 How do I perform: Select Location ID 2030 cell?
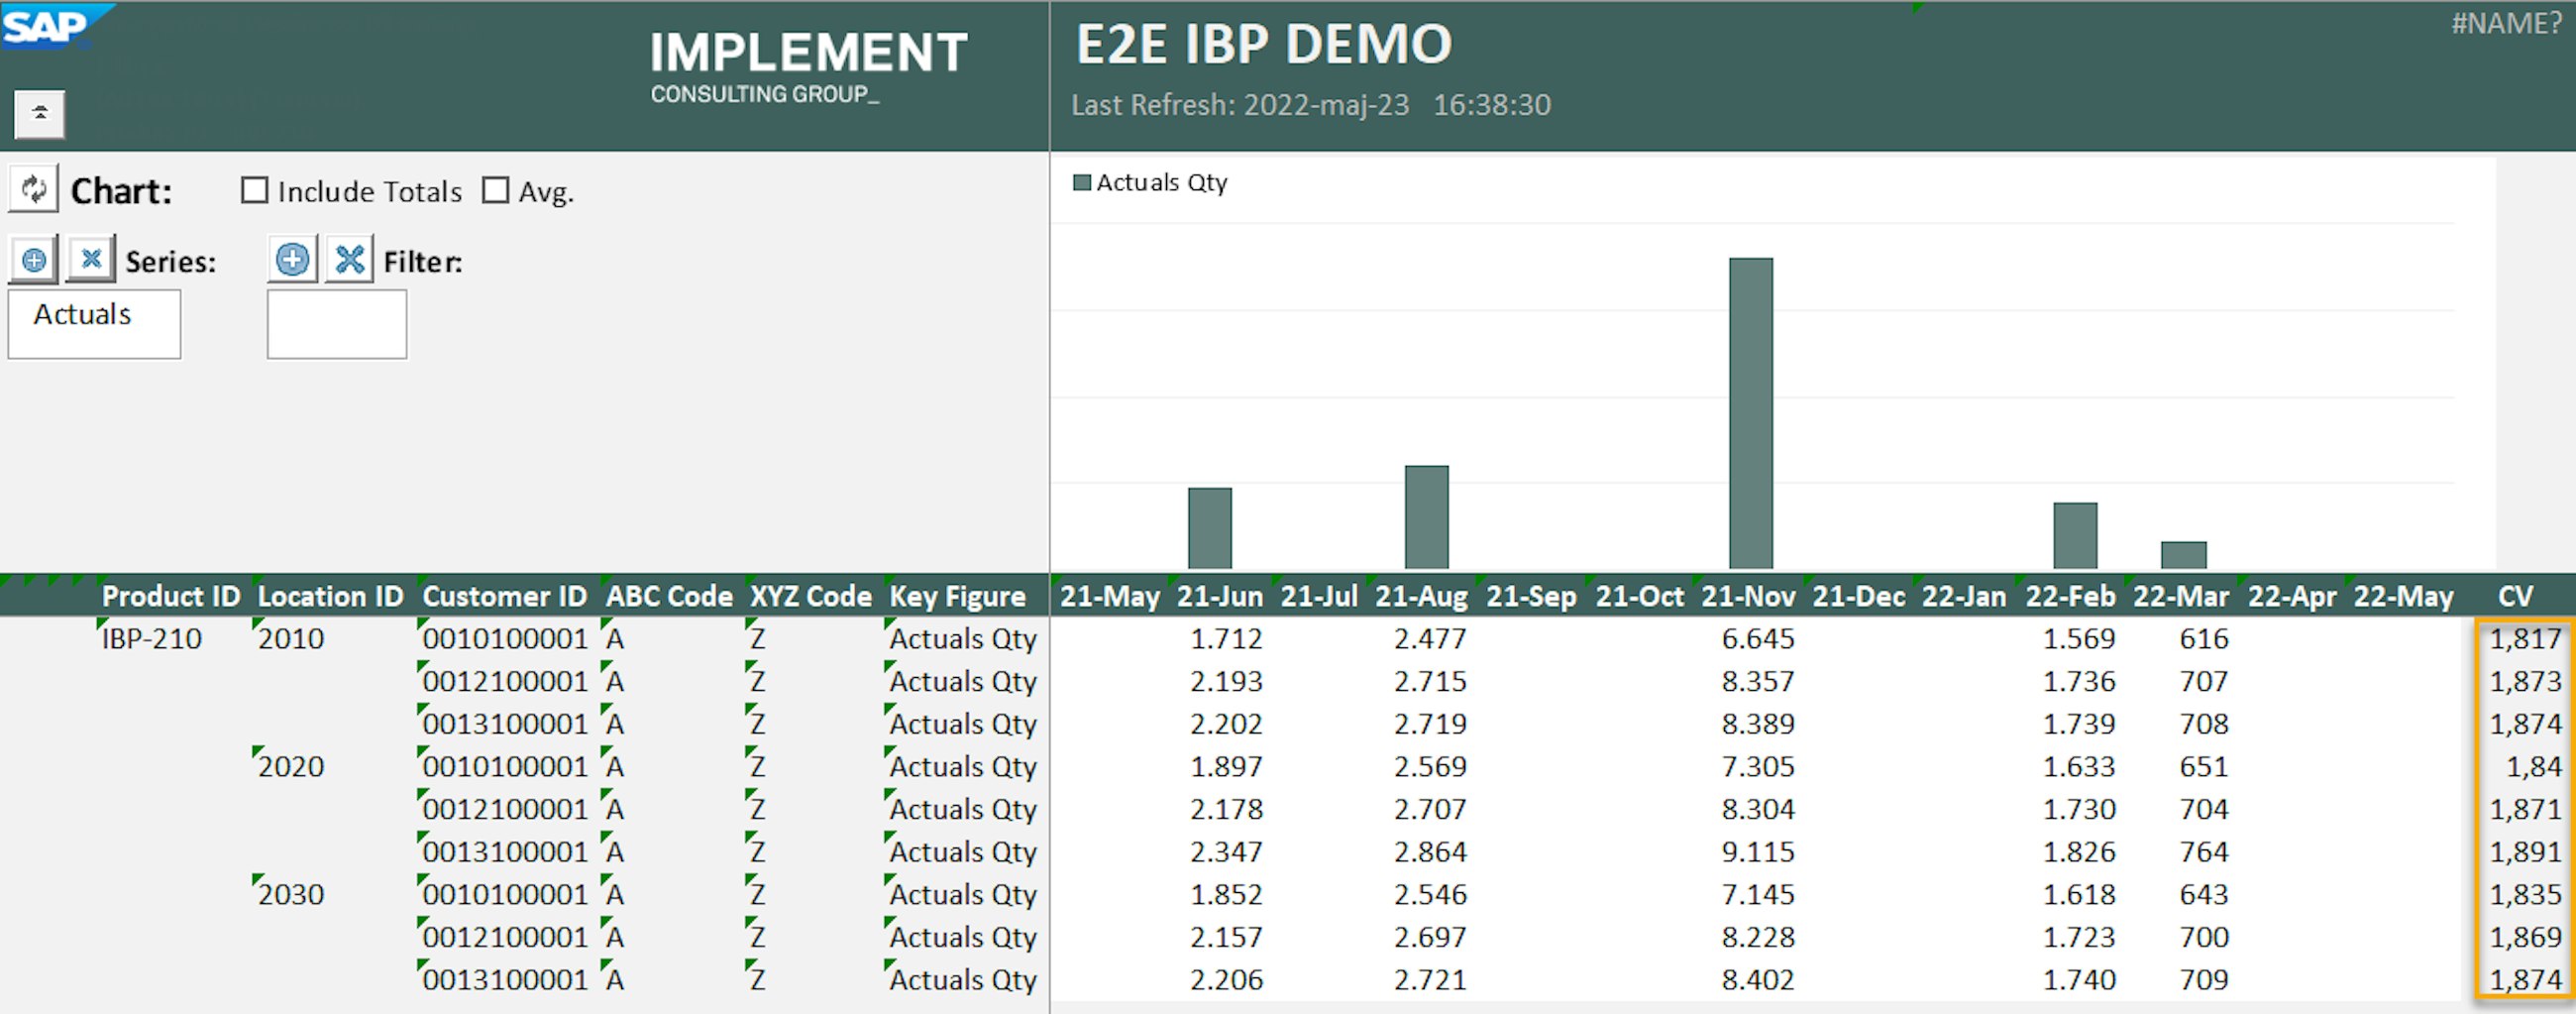(x=291, y=895)
